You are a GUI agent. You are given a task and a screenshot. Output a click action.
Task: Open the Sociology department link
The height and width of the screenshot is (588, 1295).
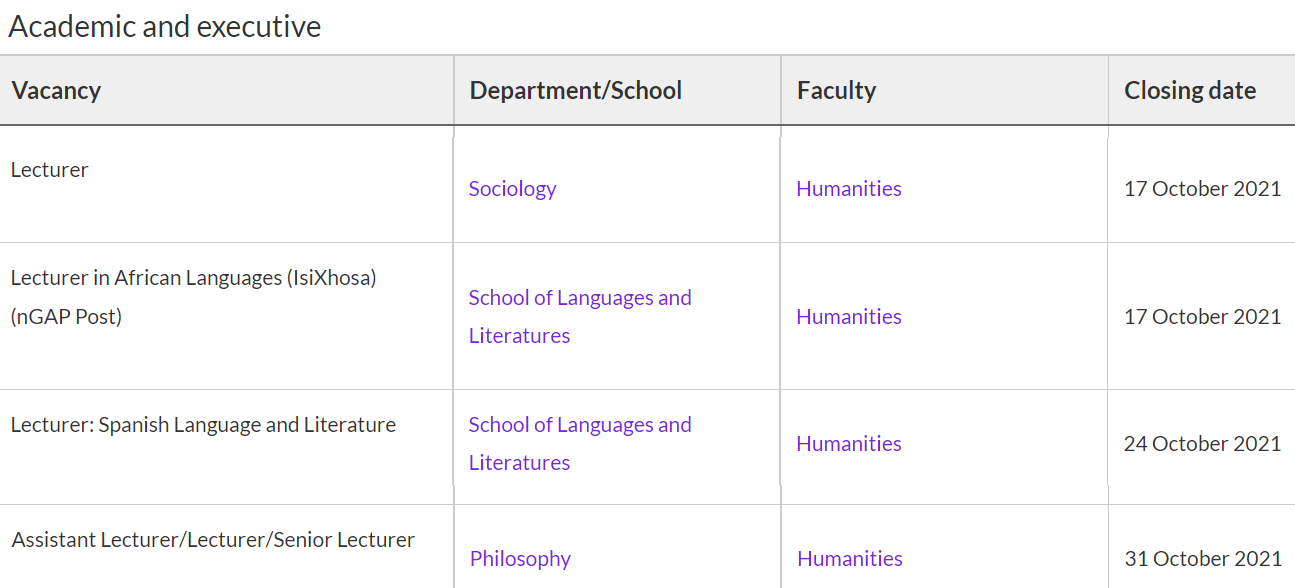pos(512,188)
